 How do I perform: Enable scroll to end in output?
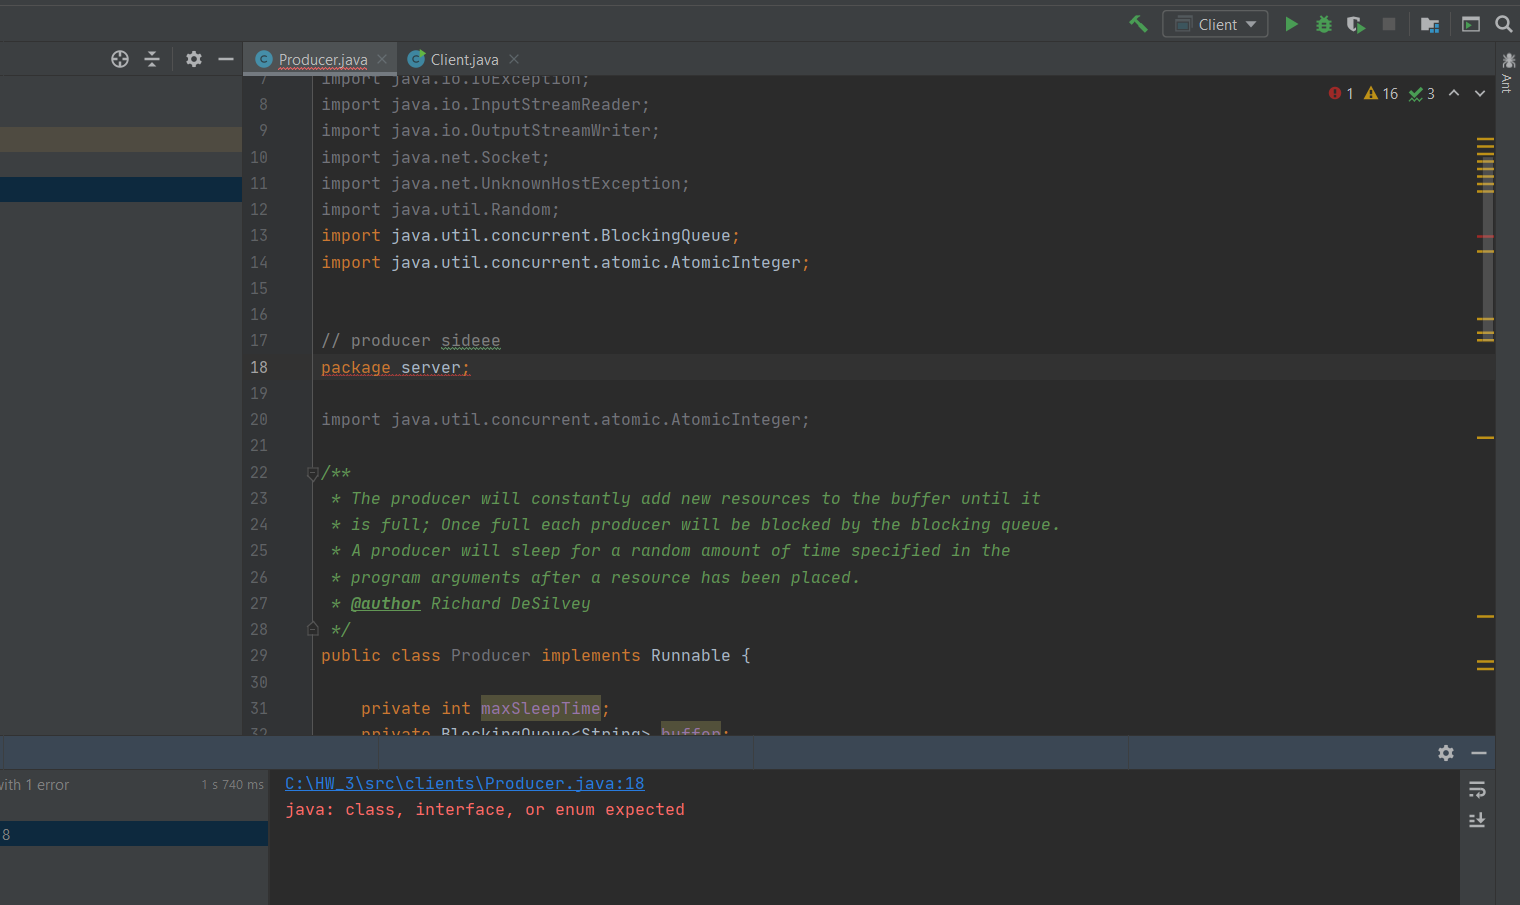pyautogui.click(x=1477, y=820)
